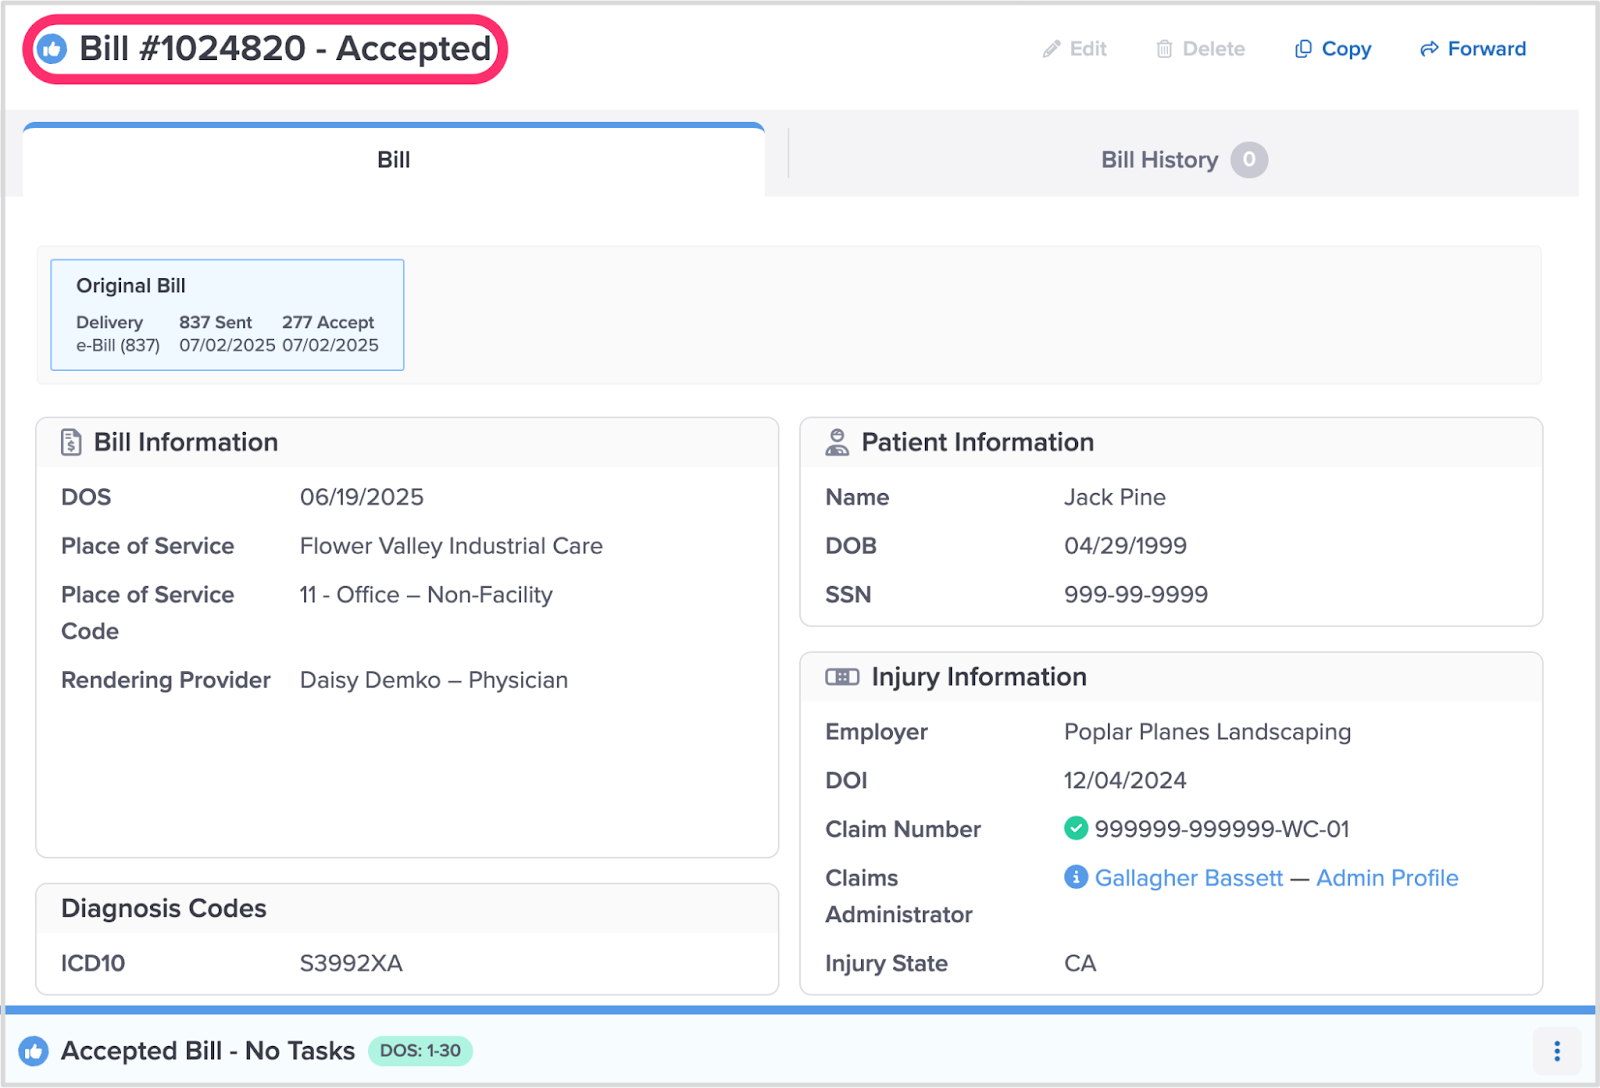1600x1088 pixels.
Task: Expand the Accepted Bill - No Tasks bar
Action: 208,1051
